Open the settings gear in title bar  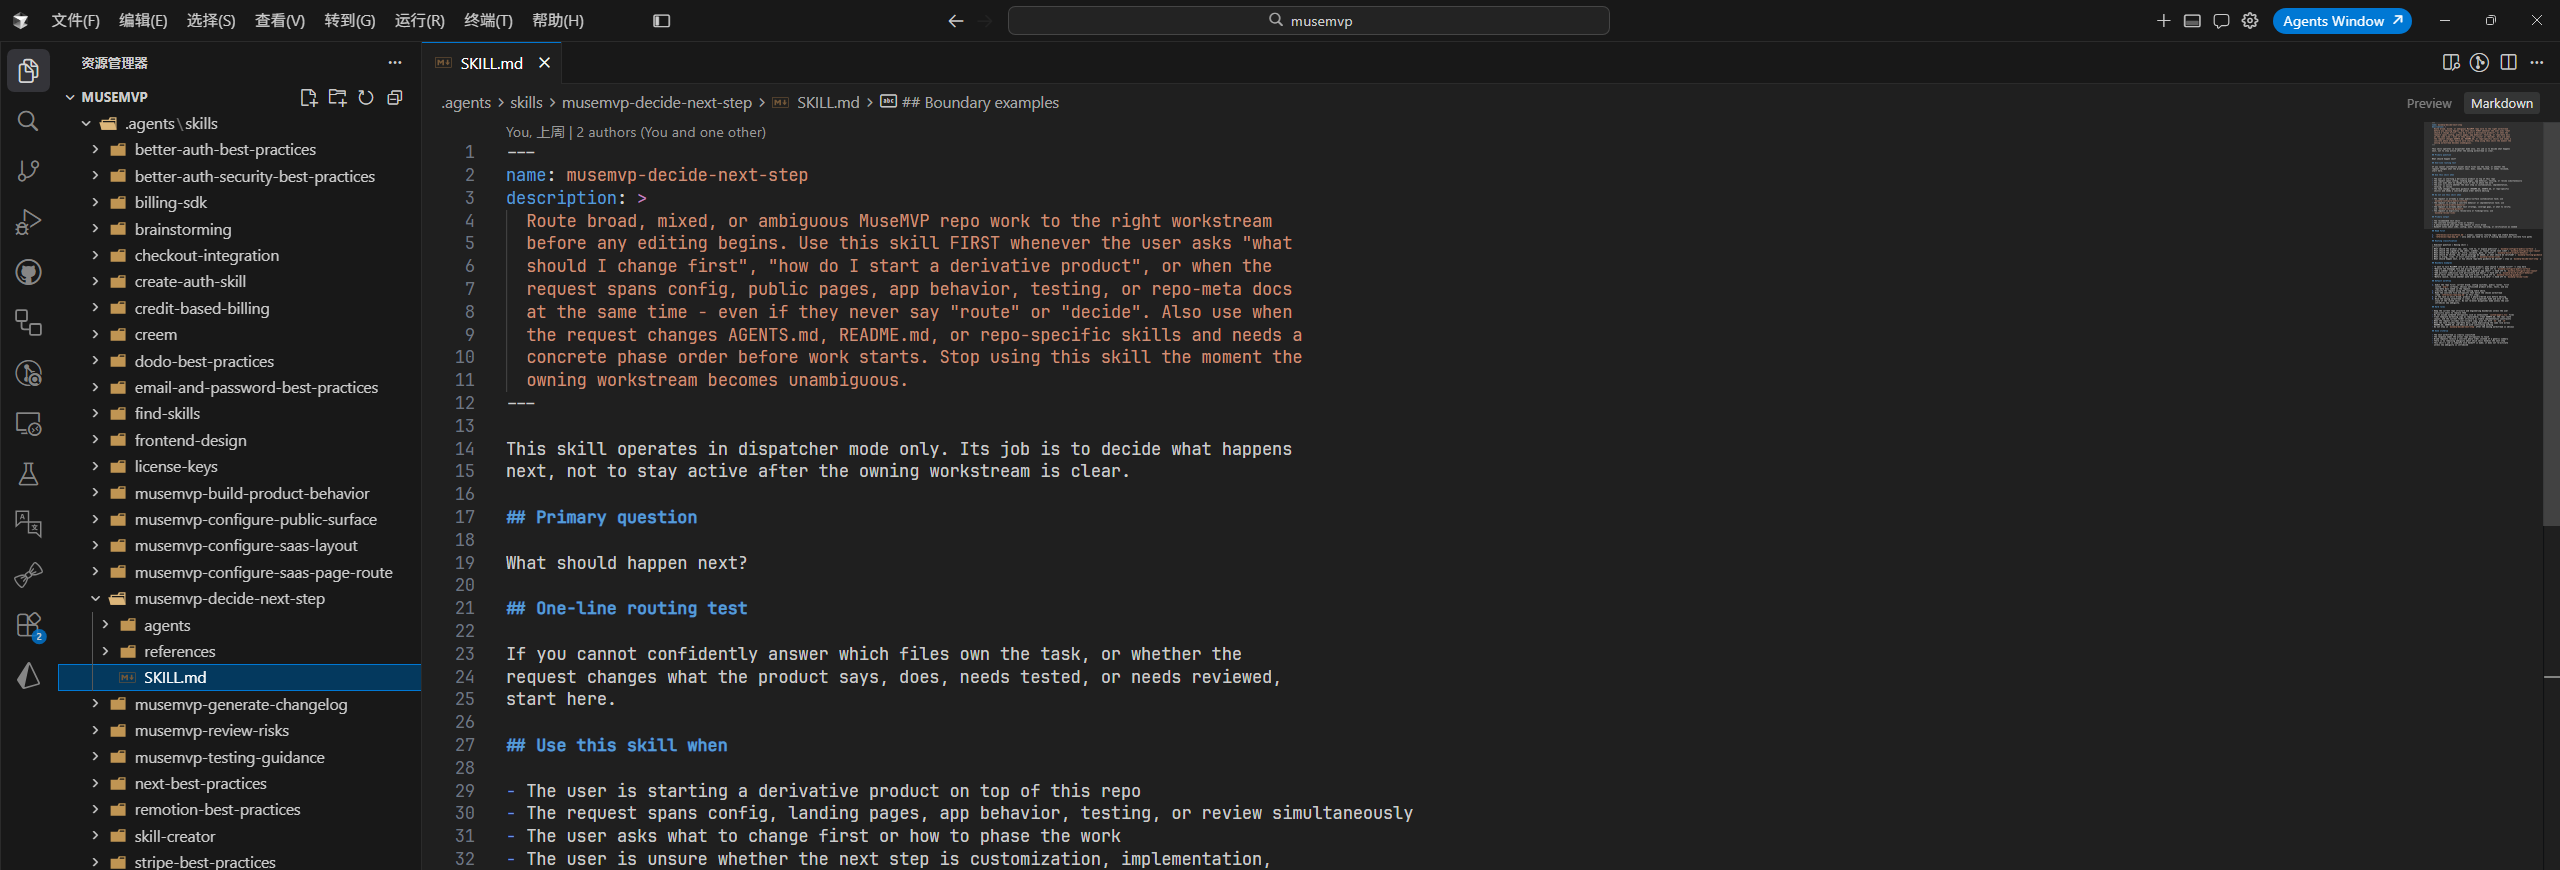2250,21
